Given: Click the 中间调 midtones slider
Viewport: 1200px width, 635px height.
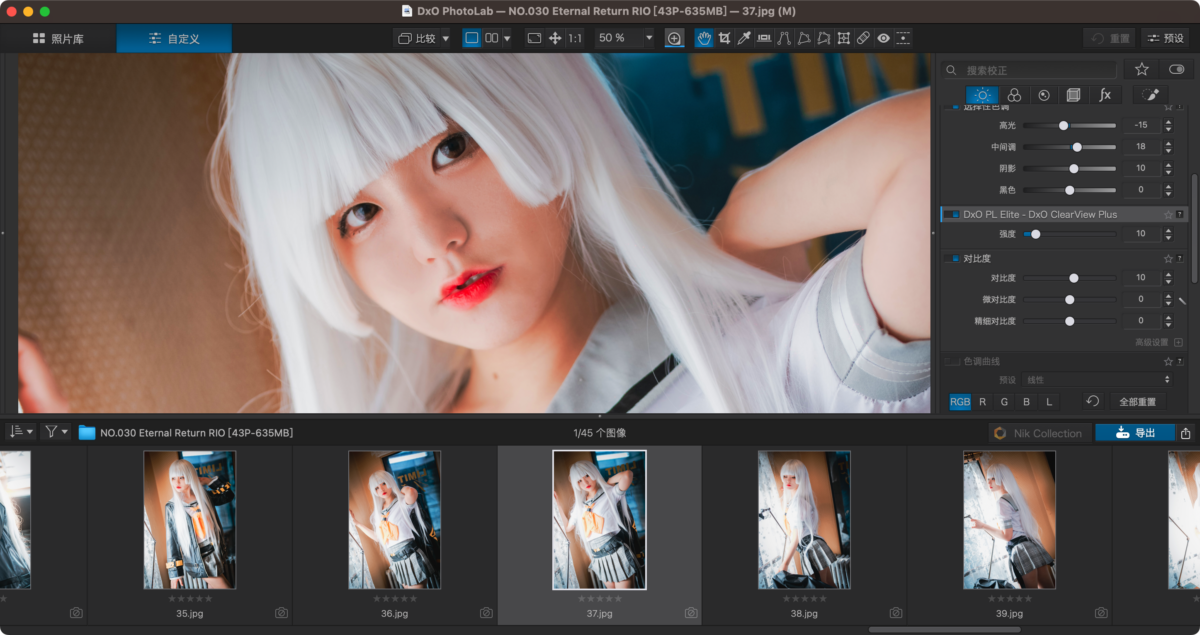Looking at the screenshot, I should pos(1069,147).
